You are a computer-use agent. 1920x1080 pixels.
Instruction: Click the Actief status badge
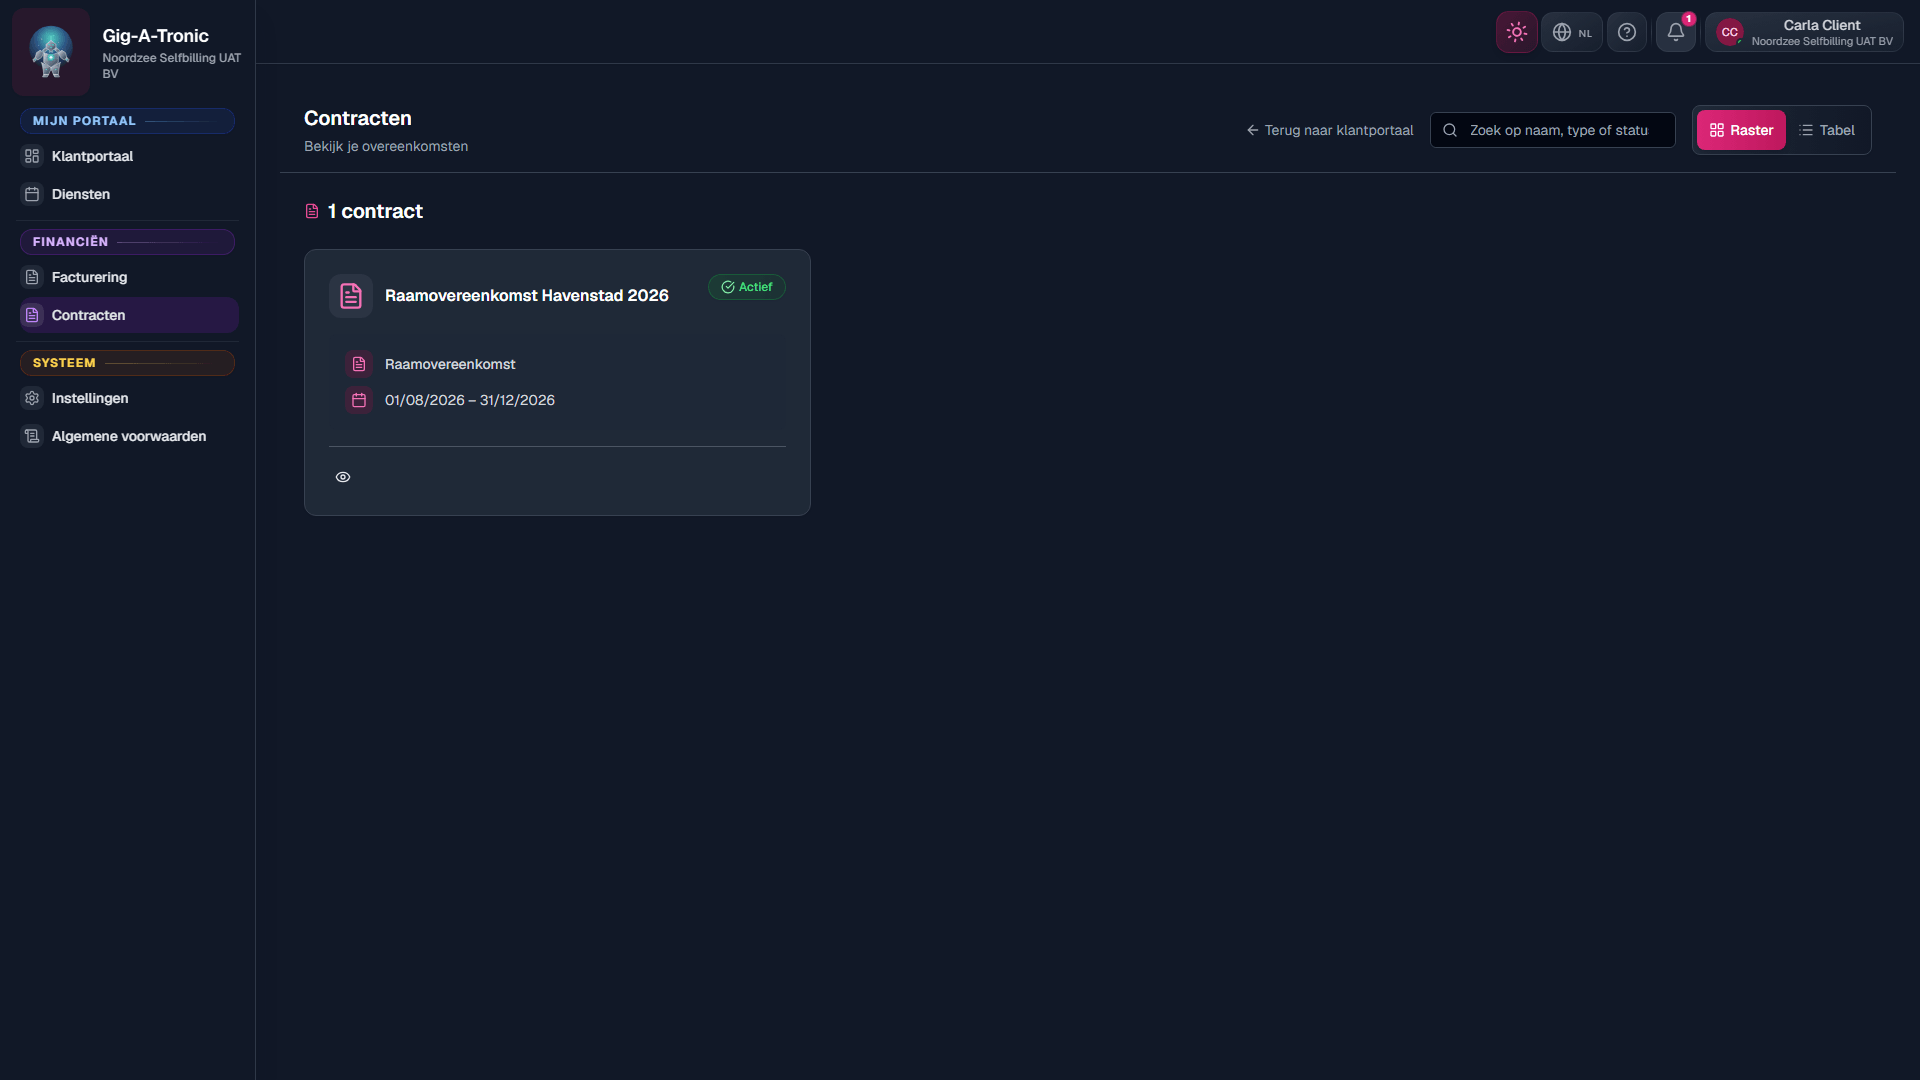click(747, 287)
